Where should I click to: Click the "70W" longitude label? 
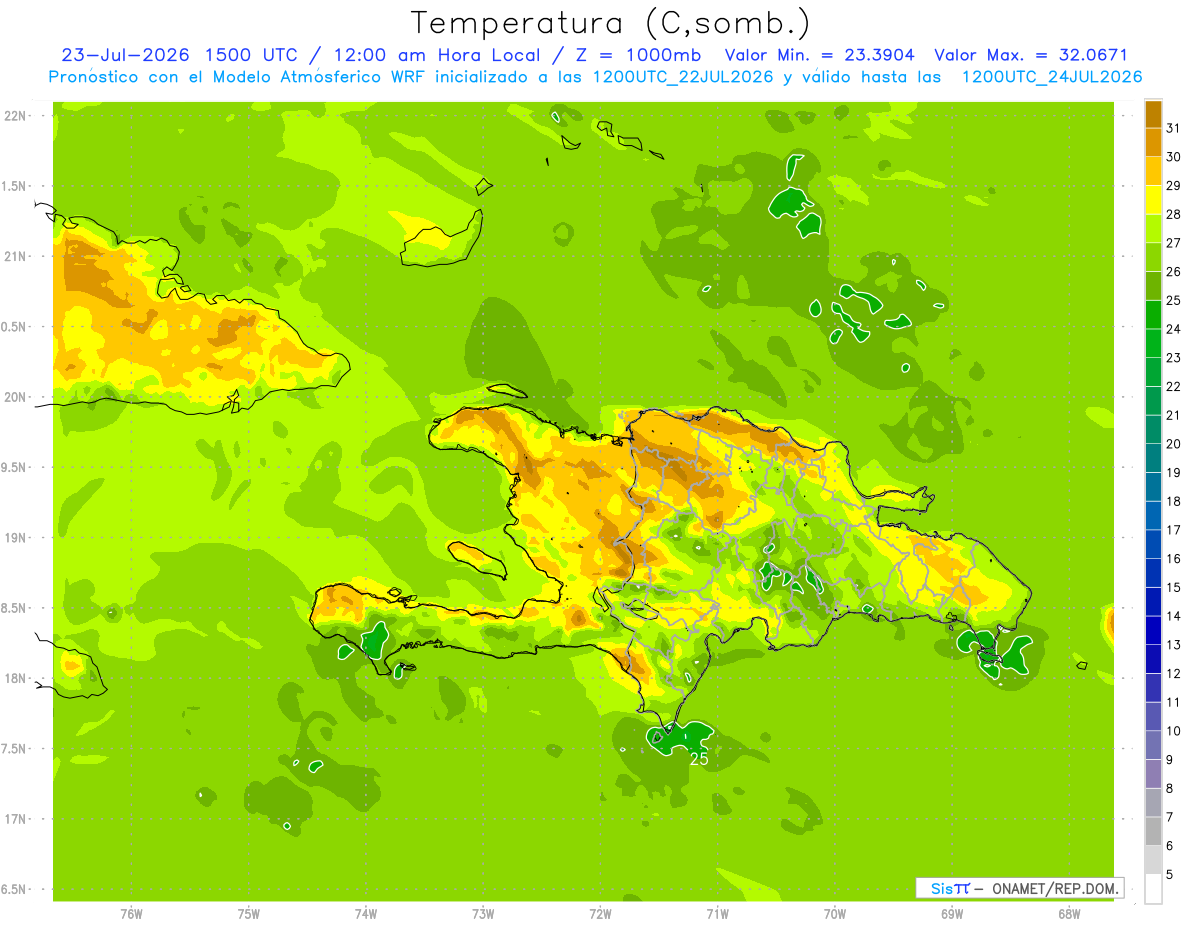coord(835,914)
